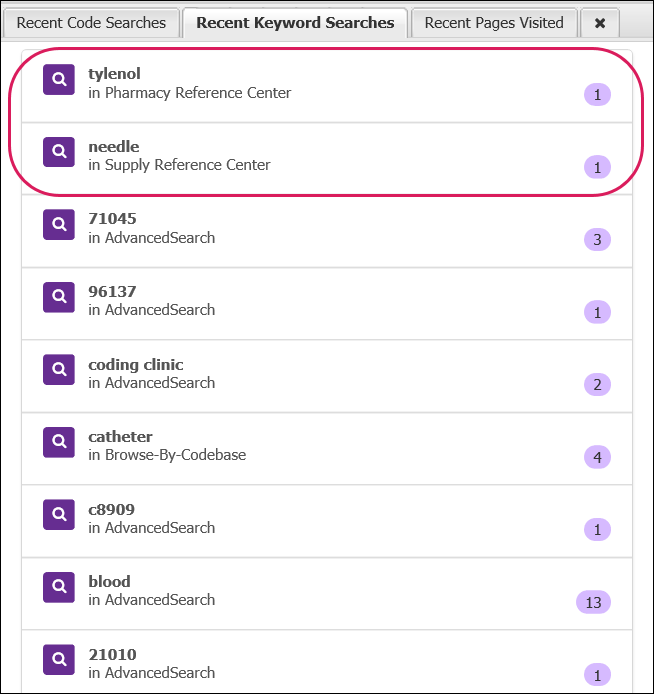Click the search icon beside blood
The image size is (654, 694).
[59, 587]
